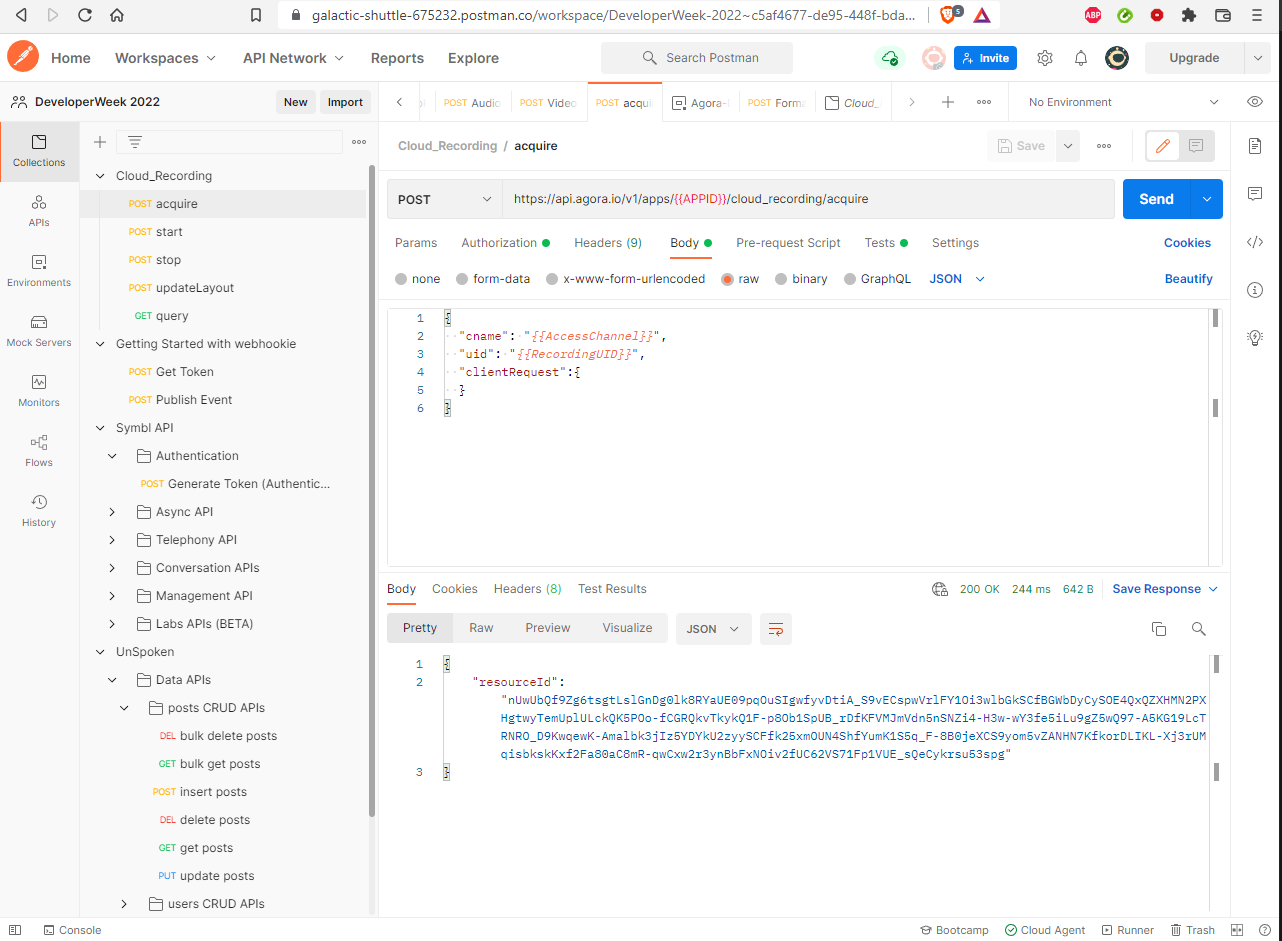Open the code snippet icon
The height and width of the screenshot is (941, 1282).
point(1255,242)
